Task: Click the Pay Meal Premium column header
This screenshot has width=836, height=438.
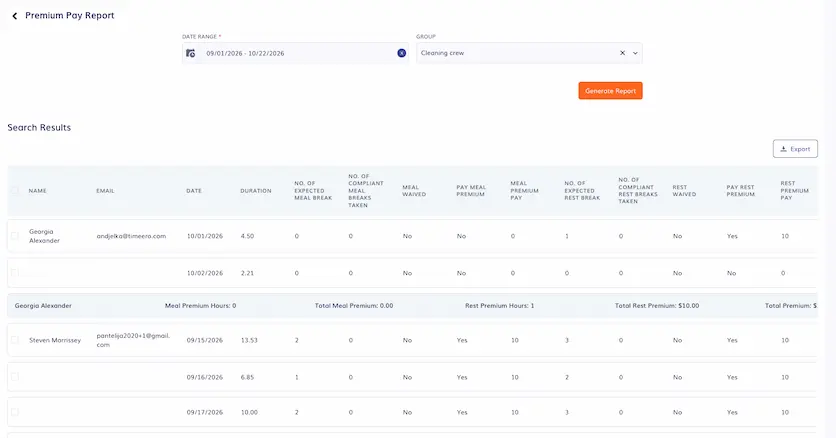Action: coord(471,191)
